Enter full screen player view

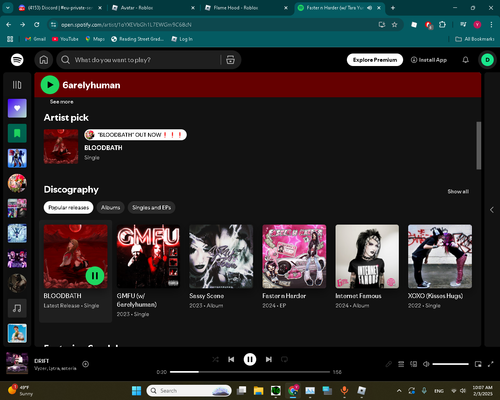[x=490, y=364]
